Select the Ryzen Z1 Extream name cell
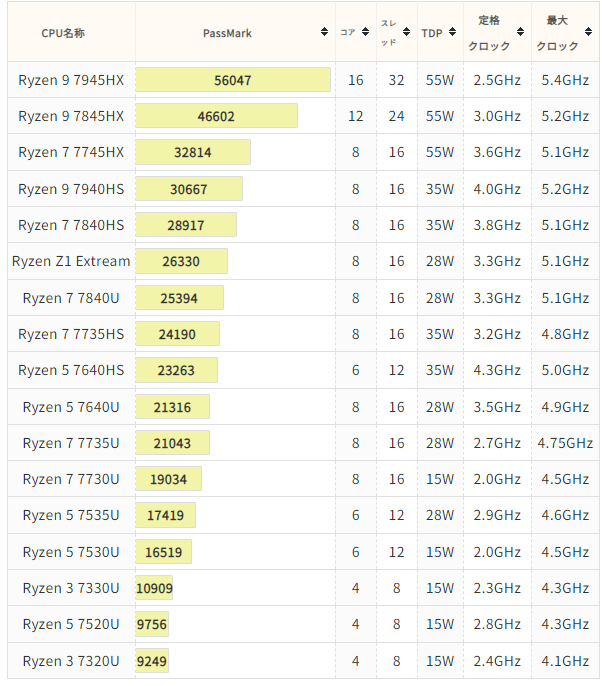 pyautogui.click(x=71, y=261)
